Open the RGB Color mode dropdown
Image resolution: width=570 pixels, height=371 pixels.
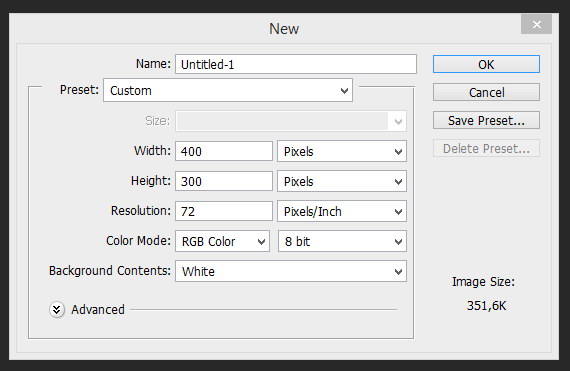click(222, 241)
